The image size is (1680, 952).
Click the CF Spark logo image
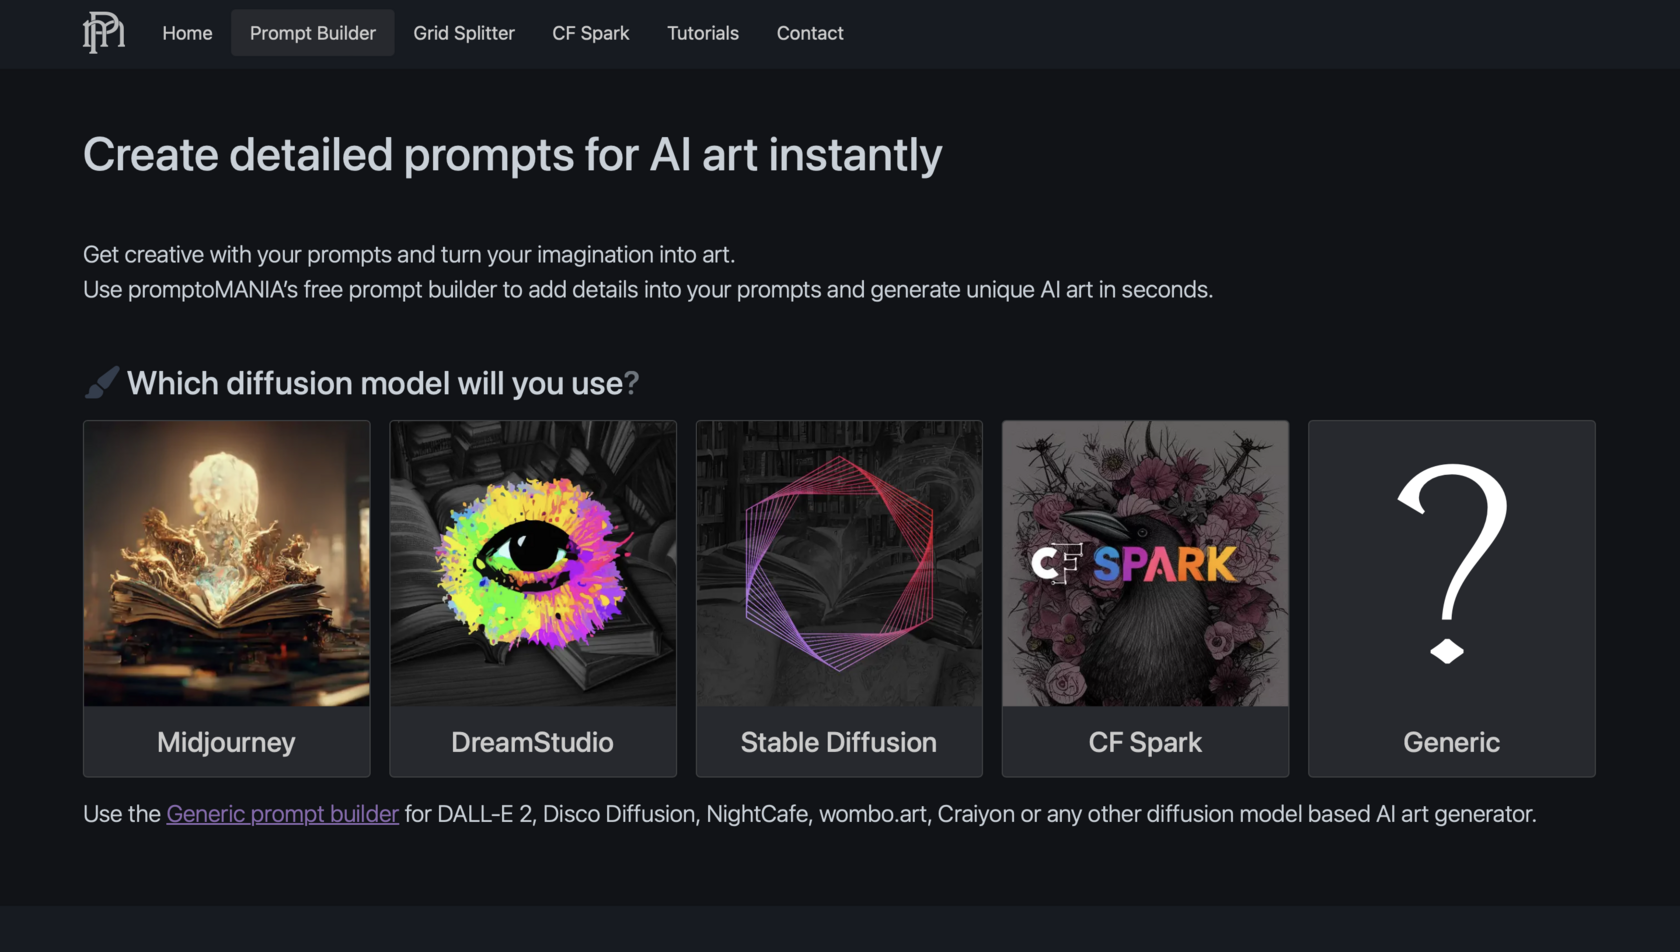pos(1145,564)
